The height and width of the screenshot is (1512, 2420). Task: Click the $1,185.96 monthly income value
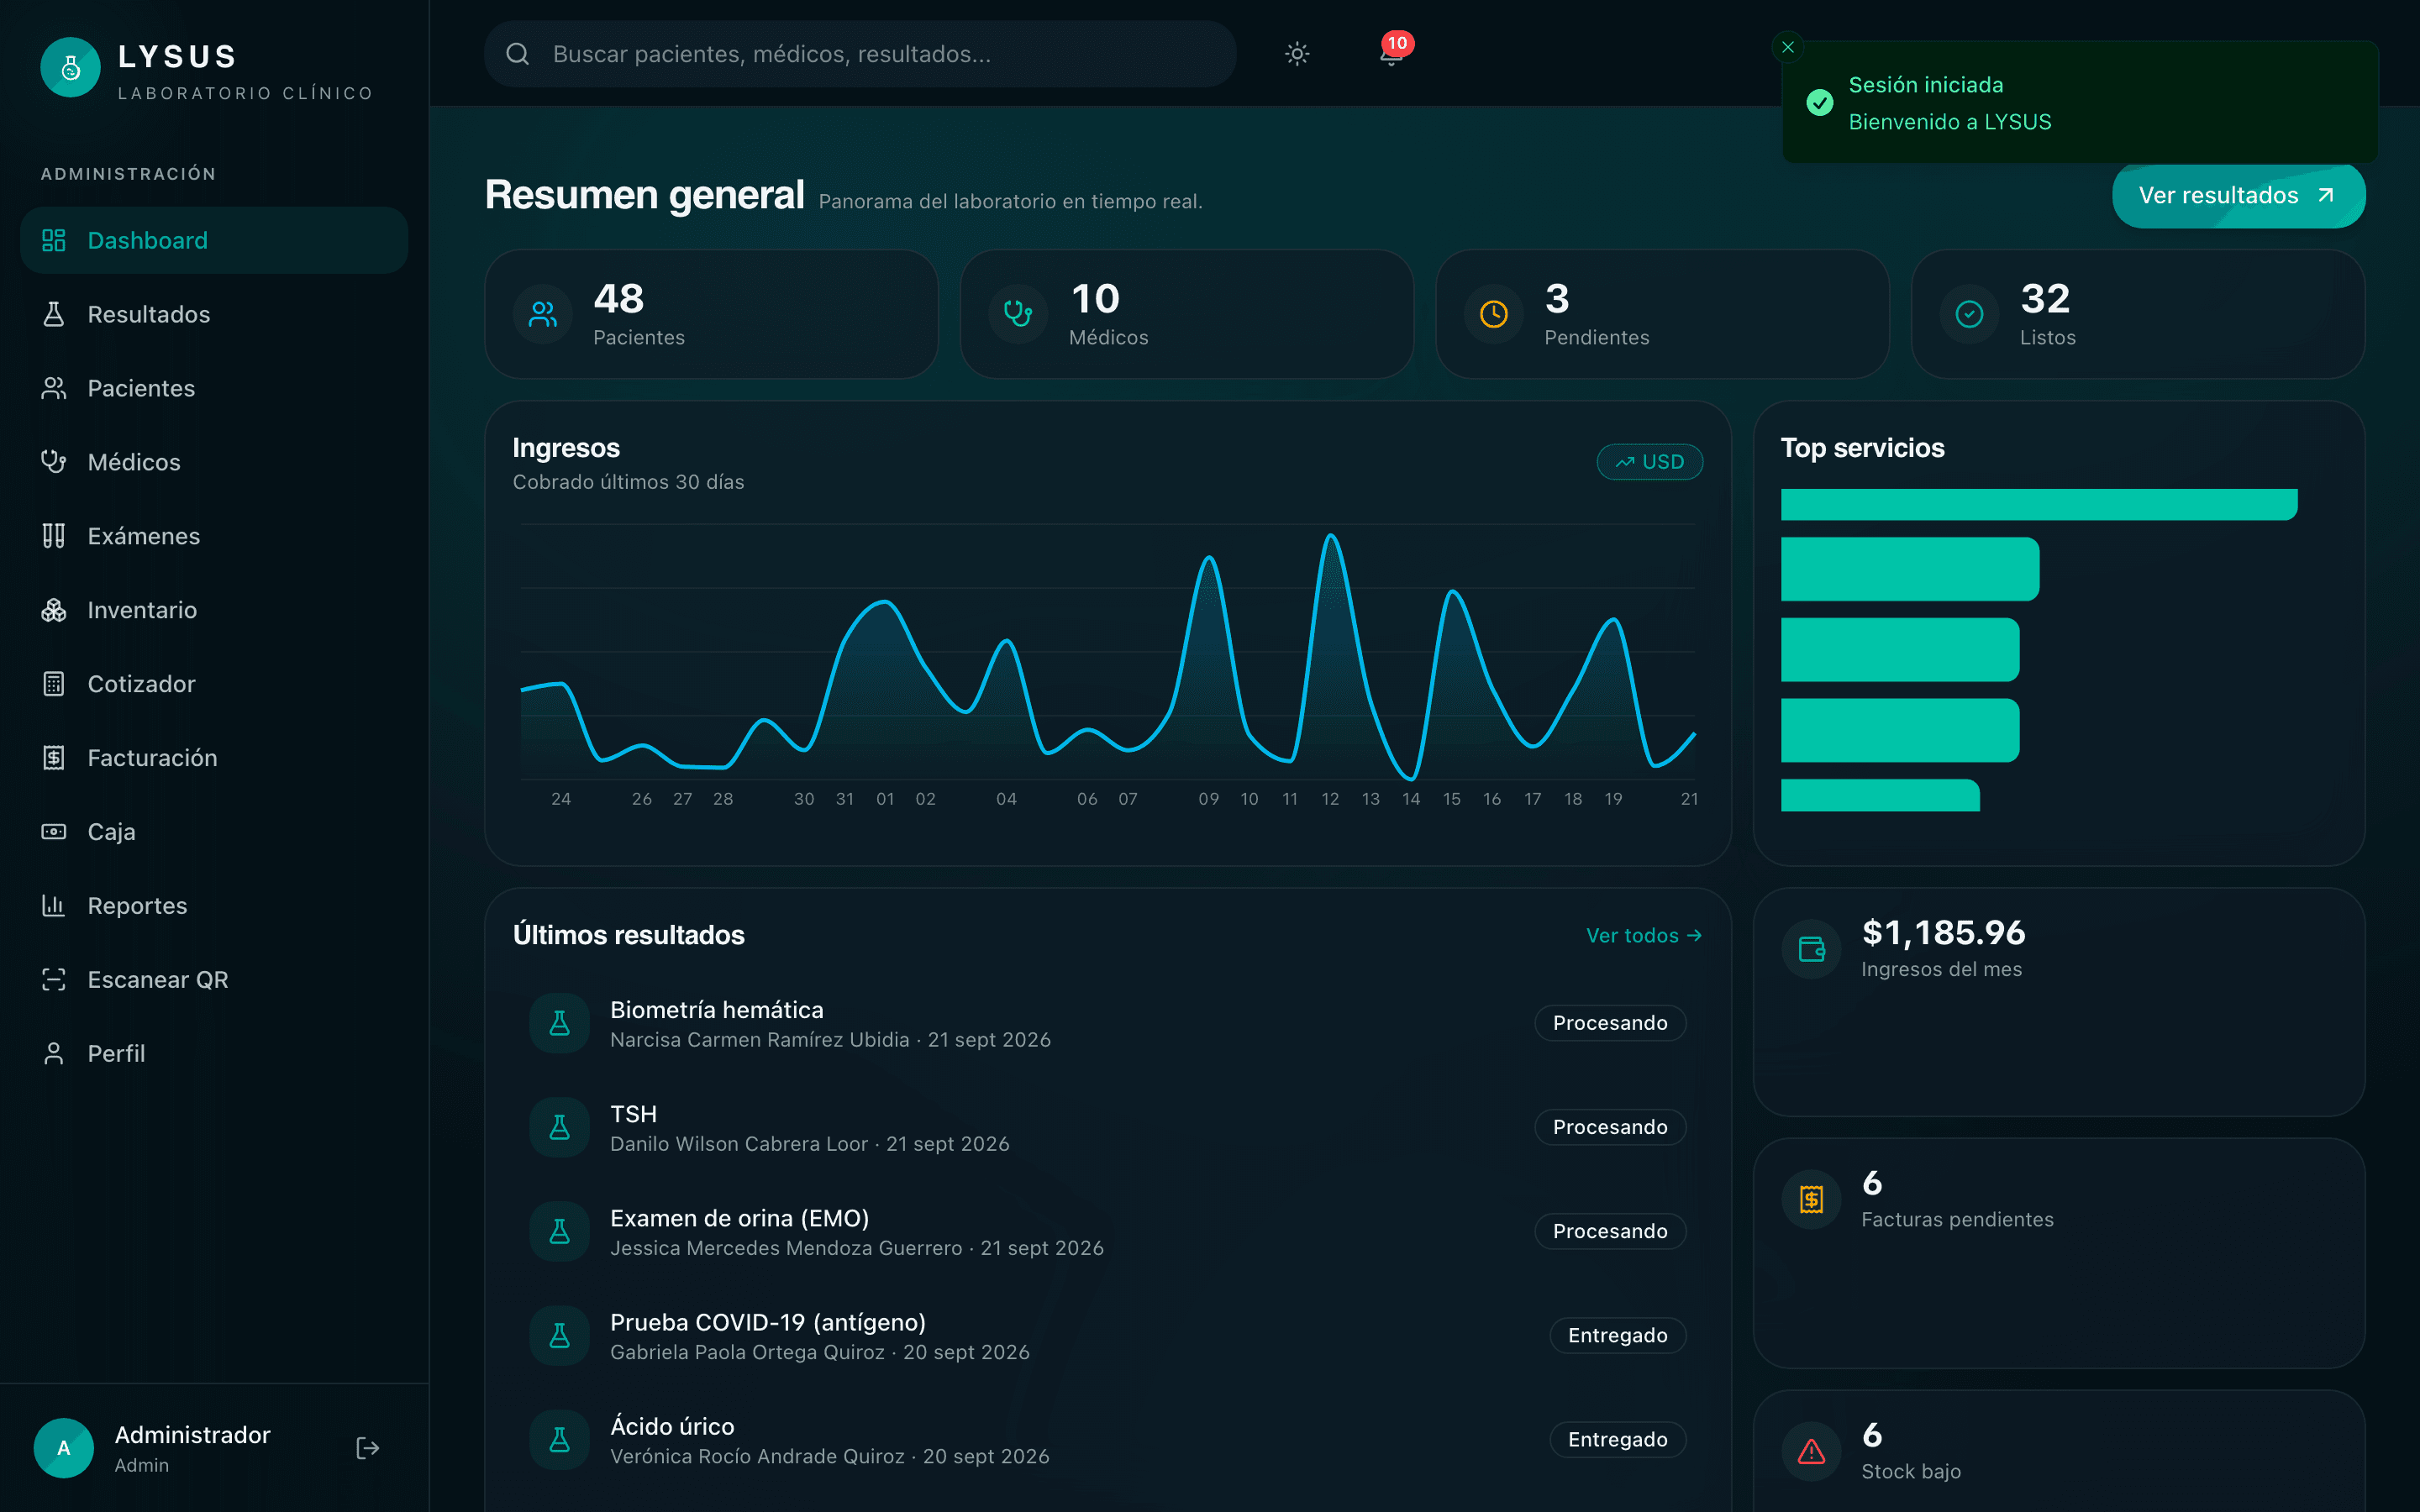1943,932
